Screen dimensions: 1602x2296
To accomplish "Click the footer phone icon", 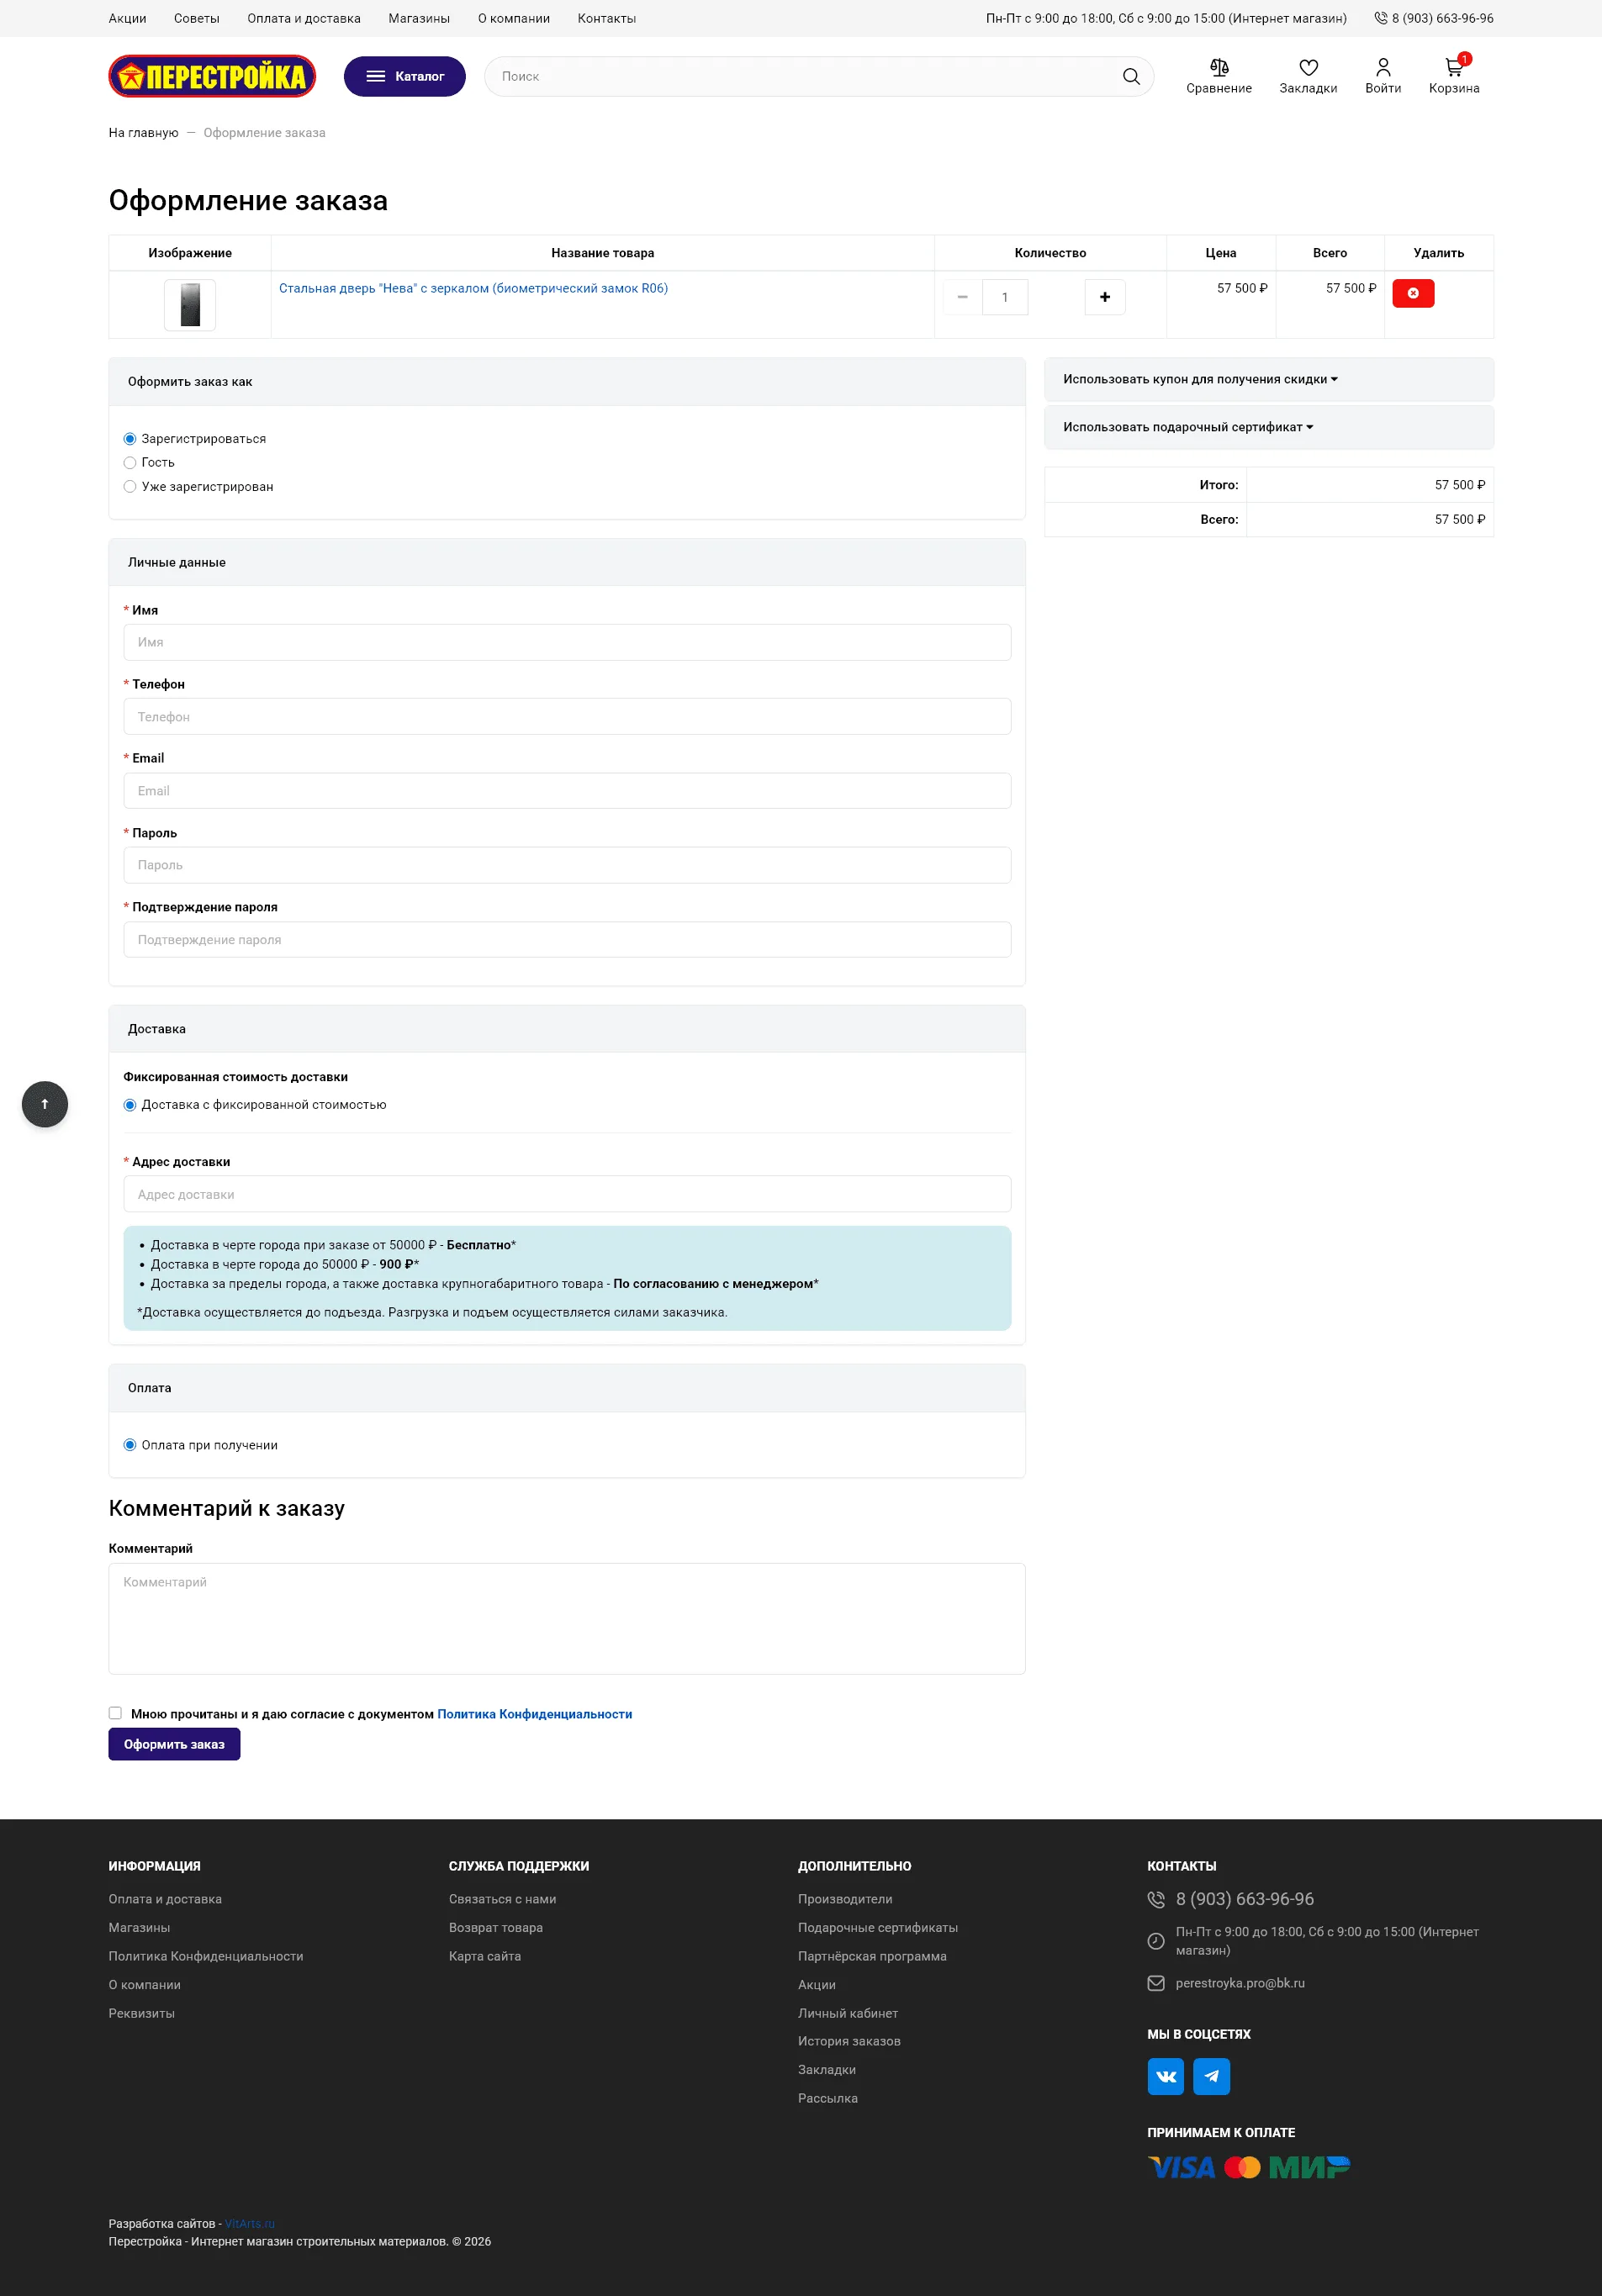I will pyautogui.click(x=1156, y=1899).
